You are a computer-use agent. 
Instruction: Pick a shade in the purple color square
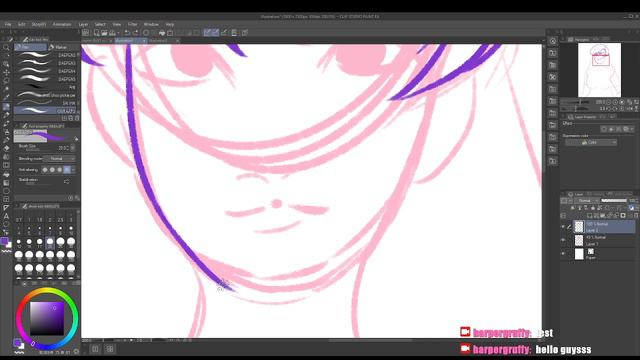click(x=47, y=318)
